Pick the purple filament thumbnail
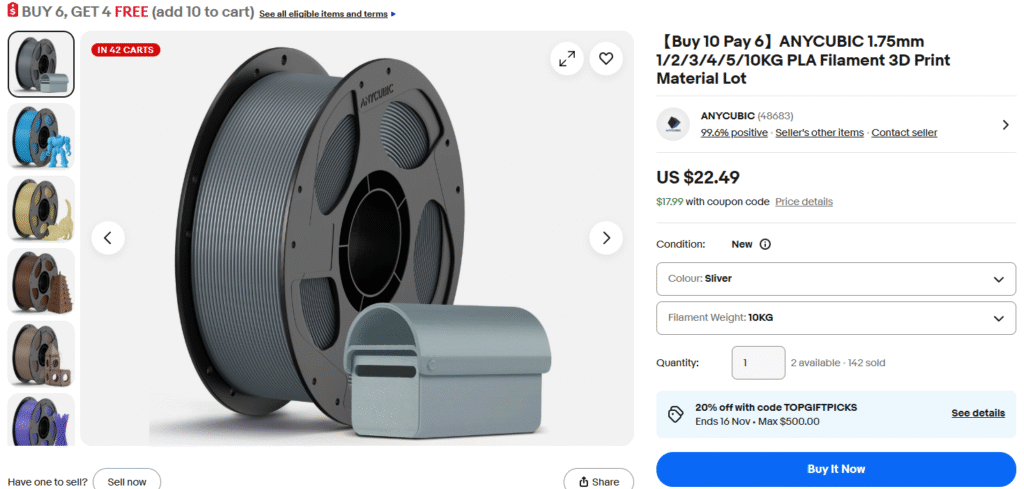 41,418
